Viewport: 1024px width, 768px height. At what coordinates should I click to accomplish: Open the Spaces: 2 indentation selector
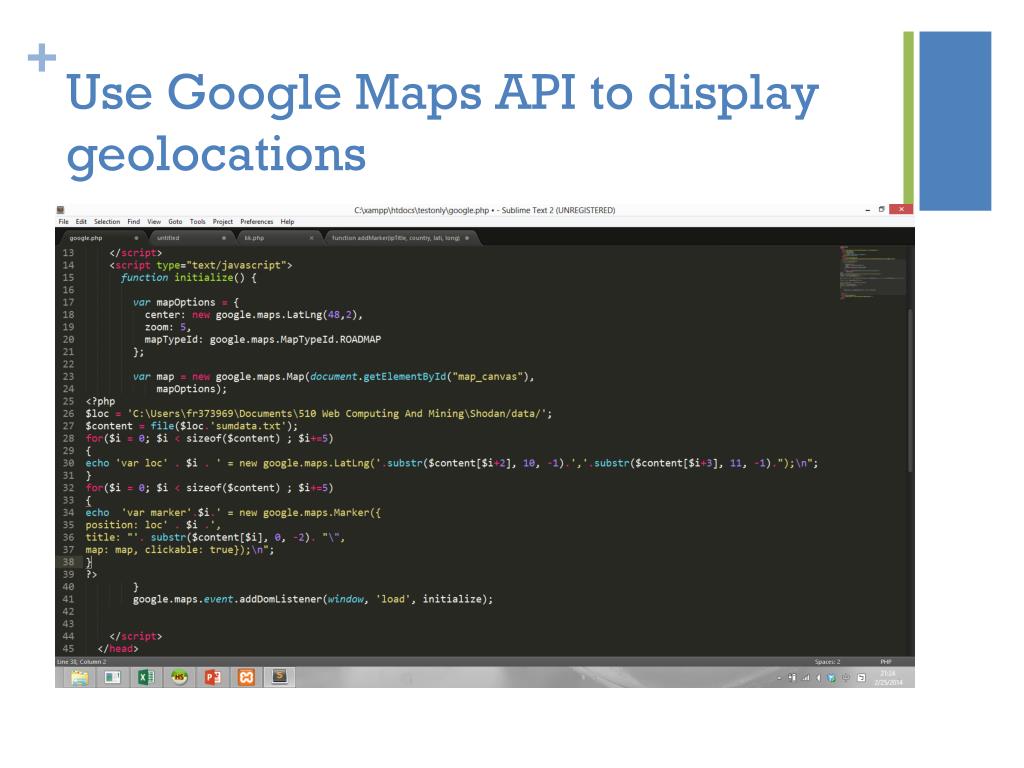click(827, 662)
